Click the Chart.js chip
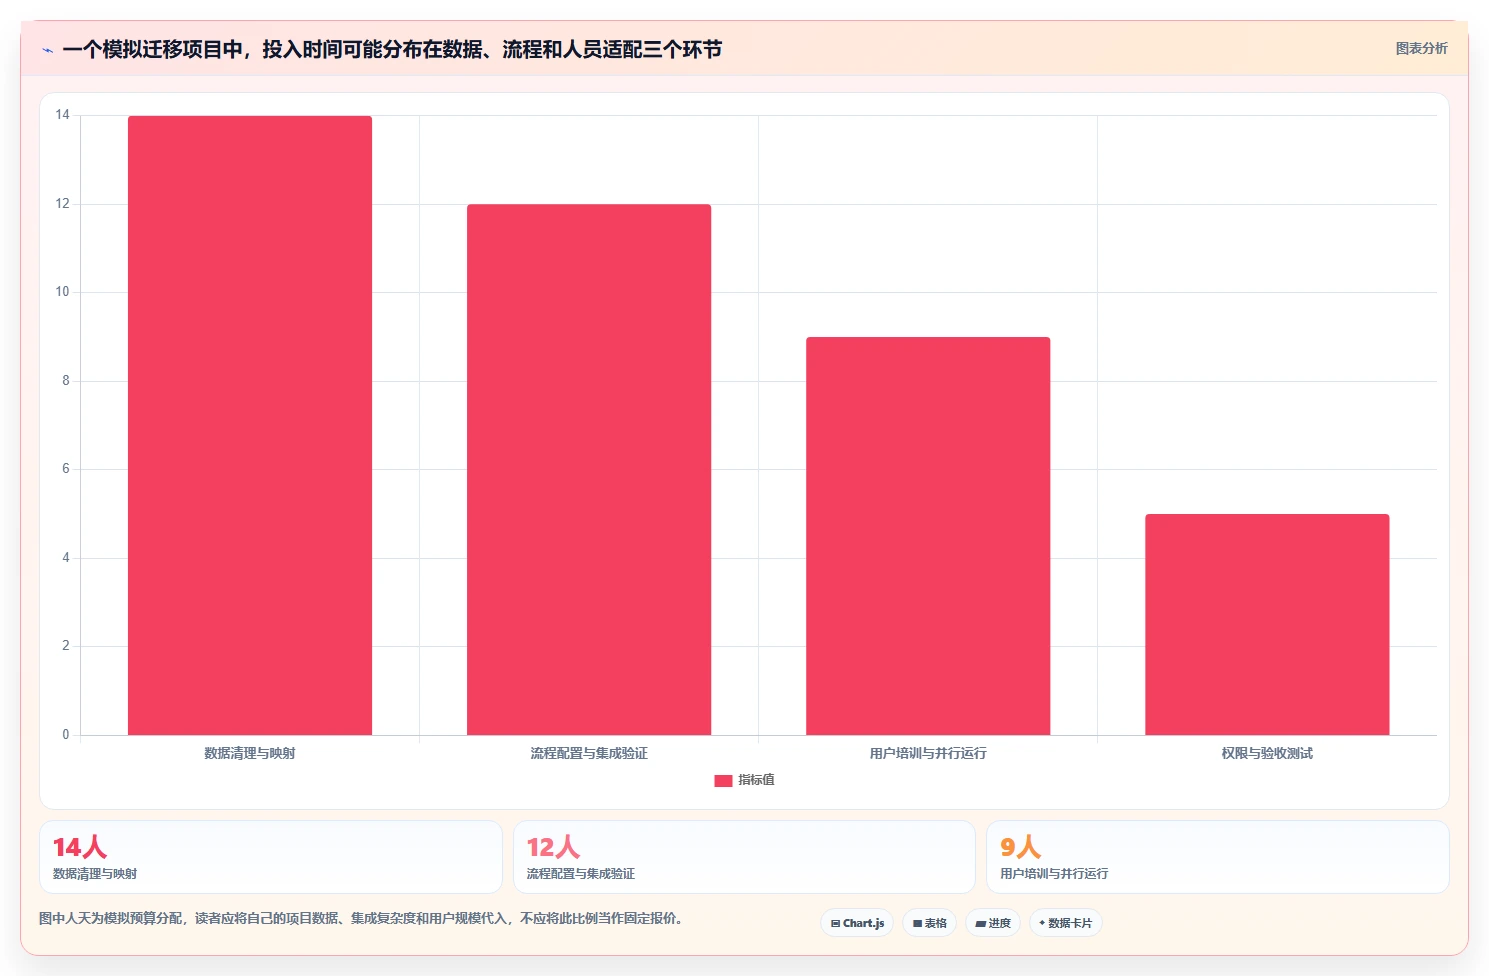 click(x=857, y=923)
